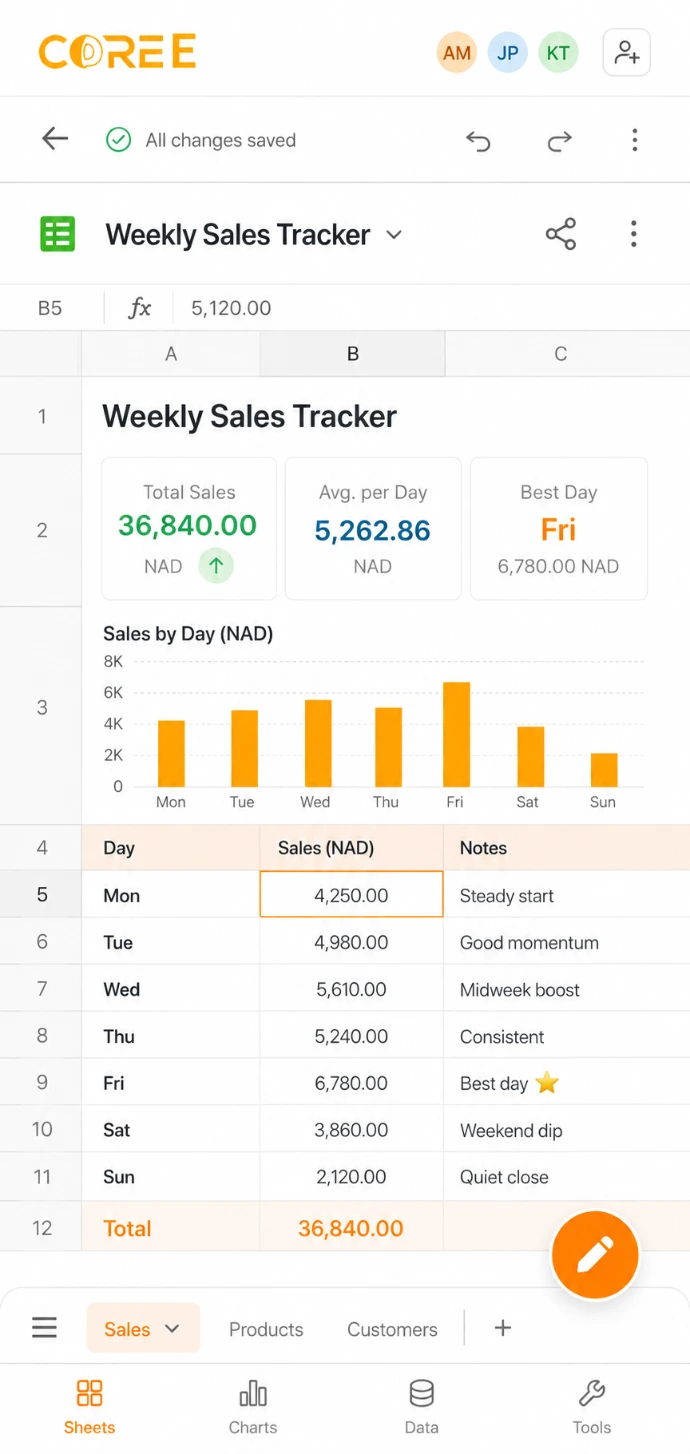Click the add collaborator icon
The image size is (690, 1454).
click(x=627, y=53)
